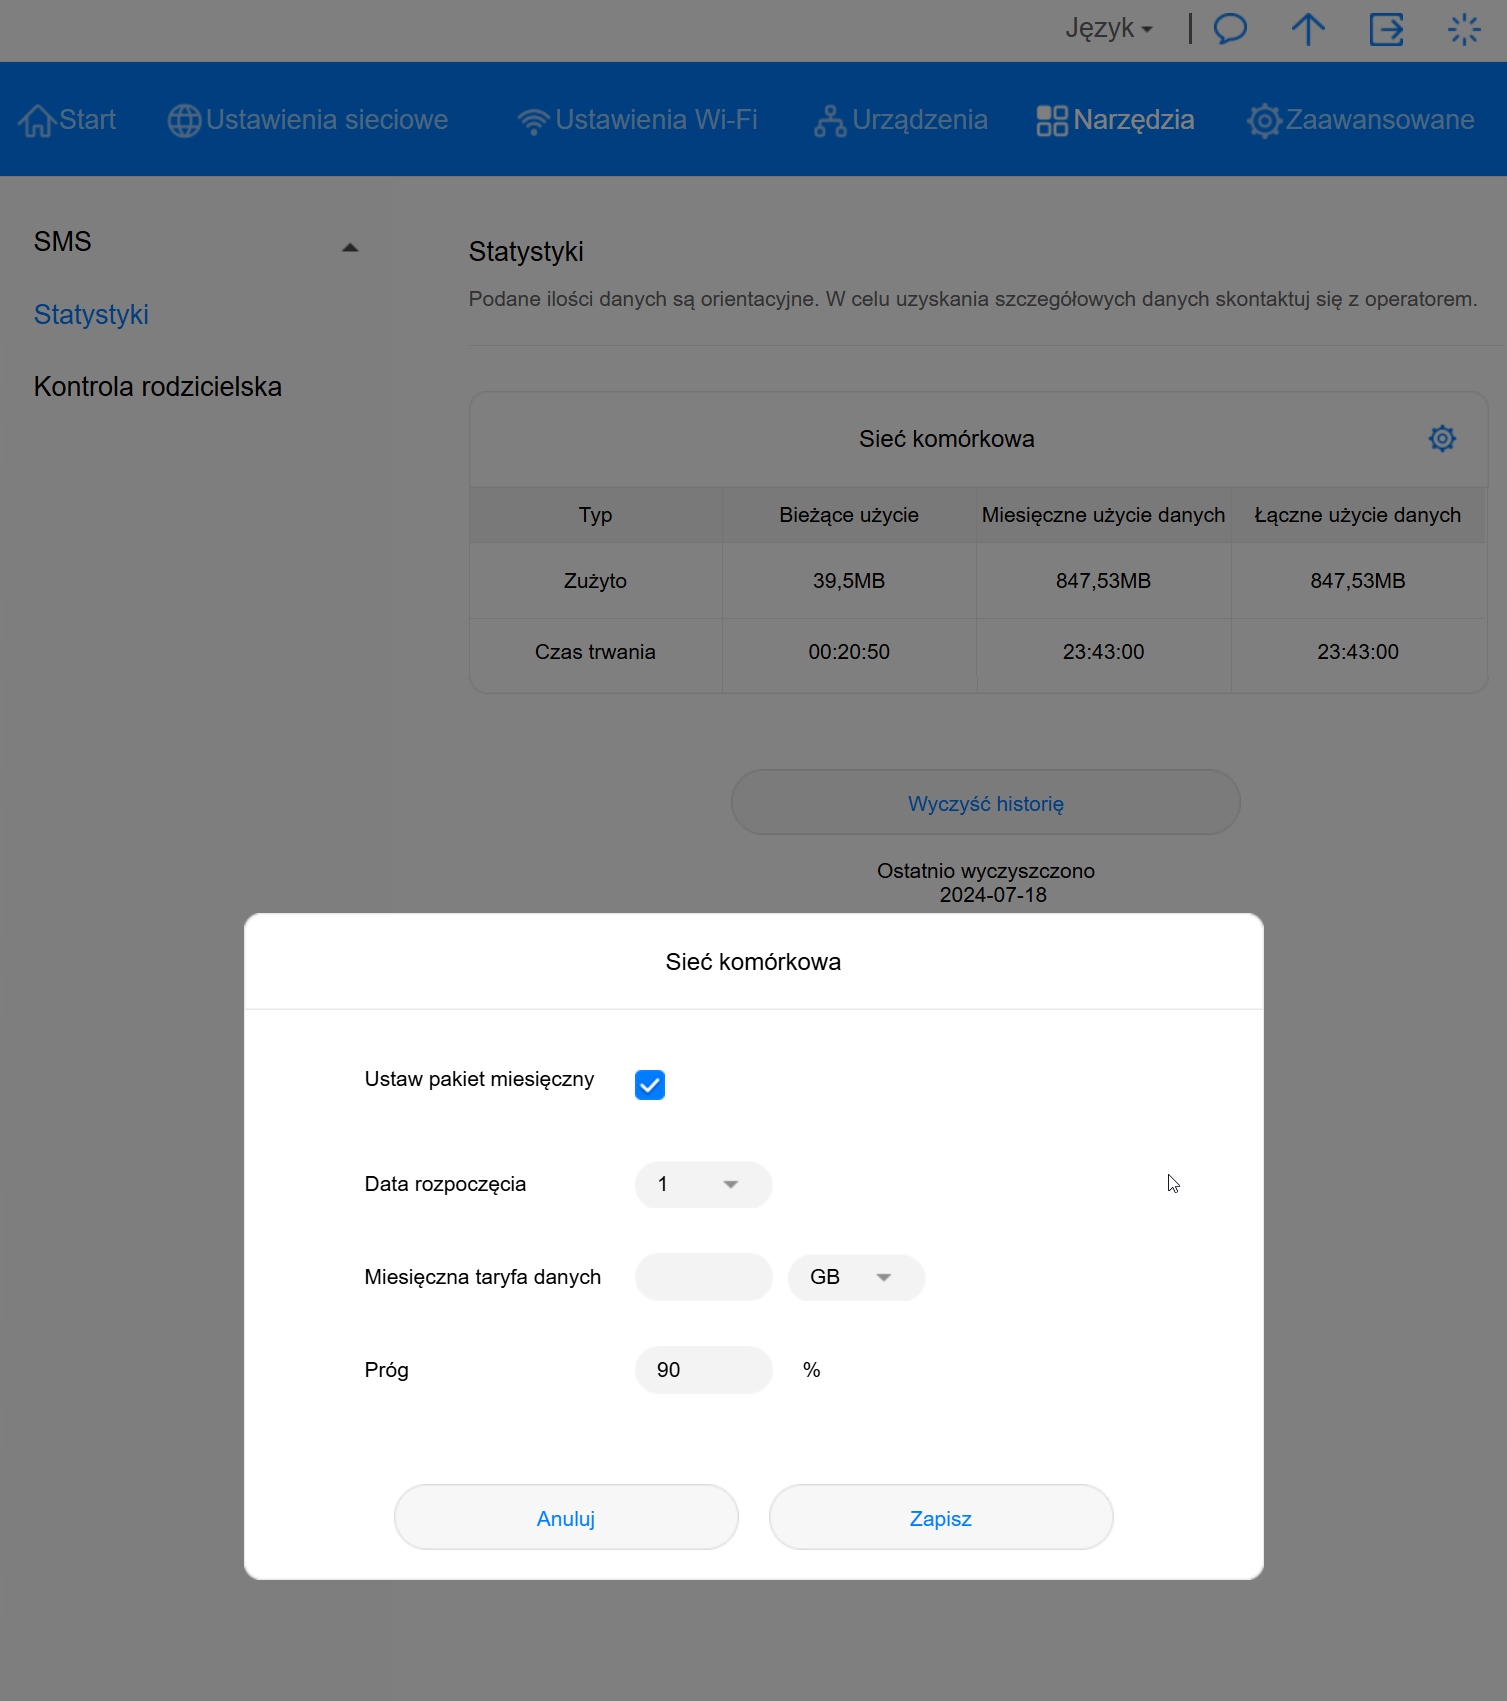Open the SMS messages speech bubble icon
The image size is (1507, 1701).
(x=1230, y=29)
